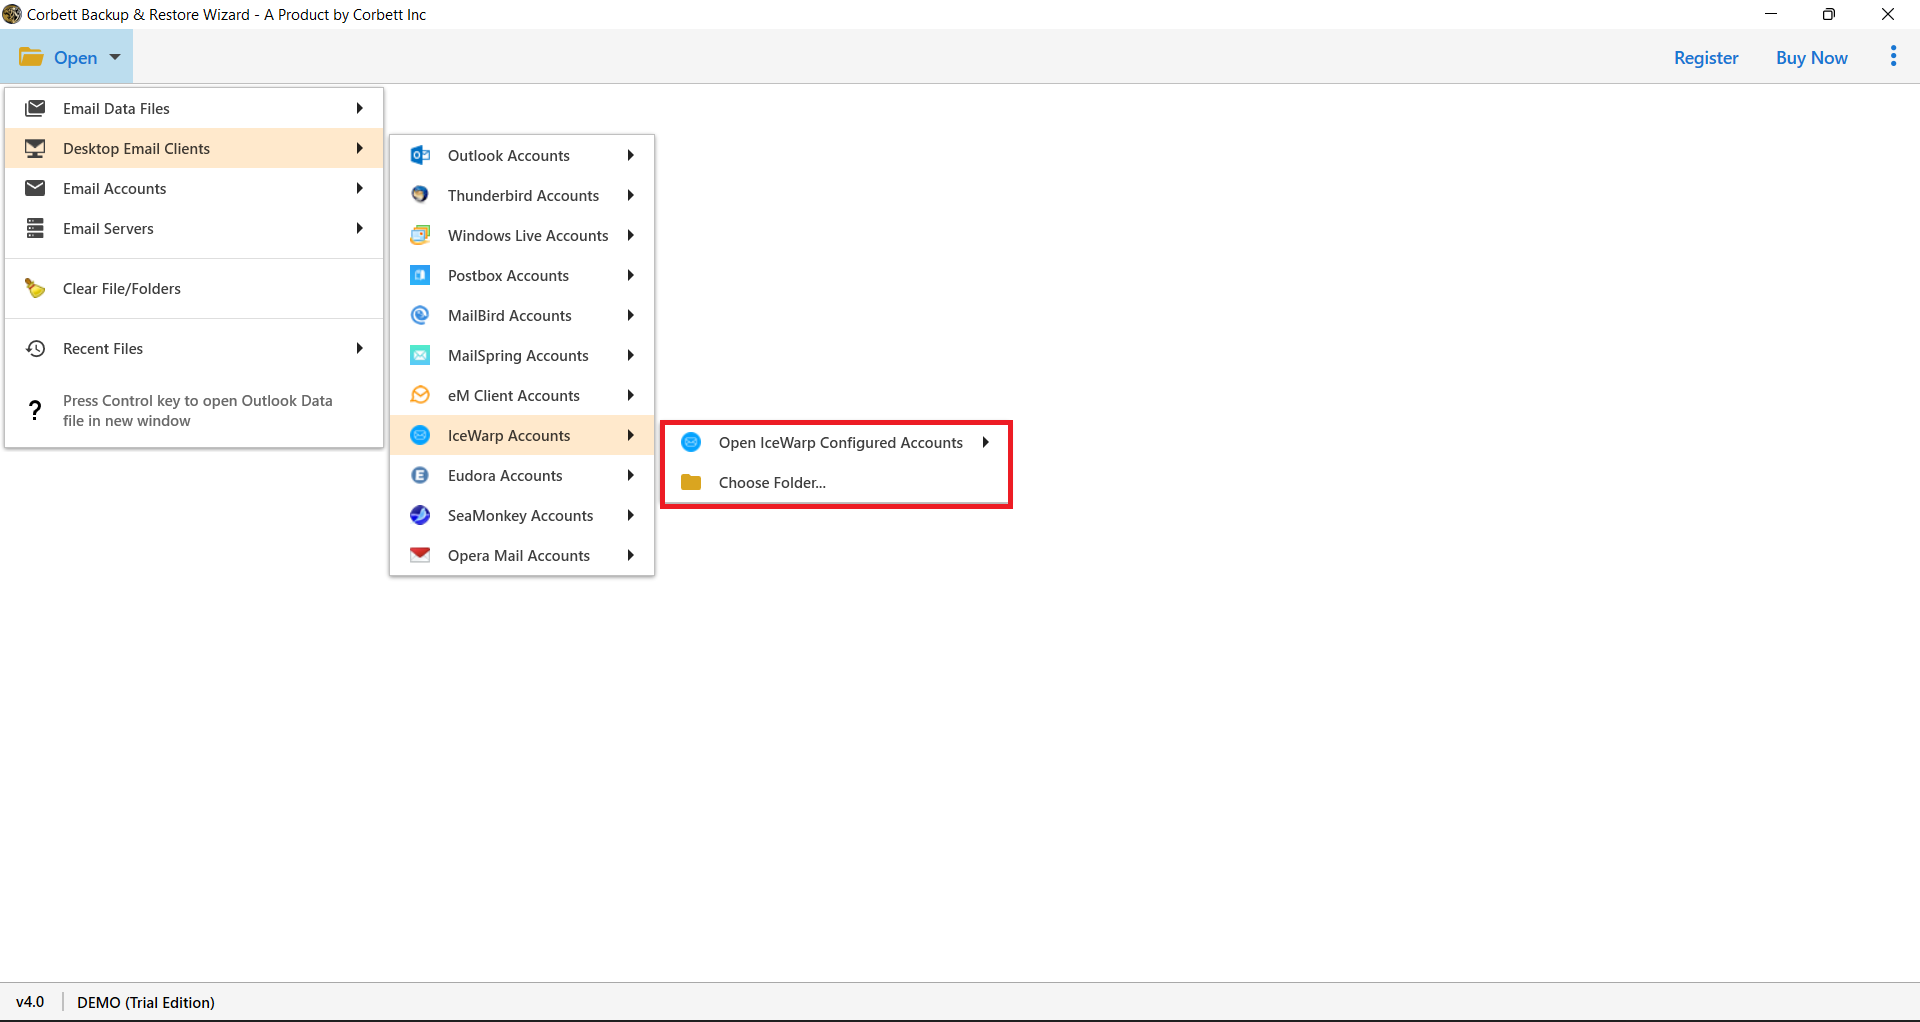Click the Email Servers stack icon
1920x1022 pixels.
[35, 228]
